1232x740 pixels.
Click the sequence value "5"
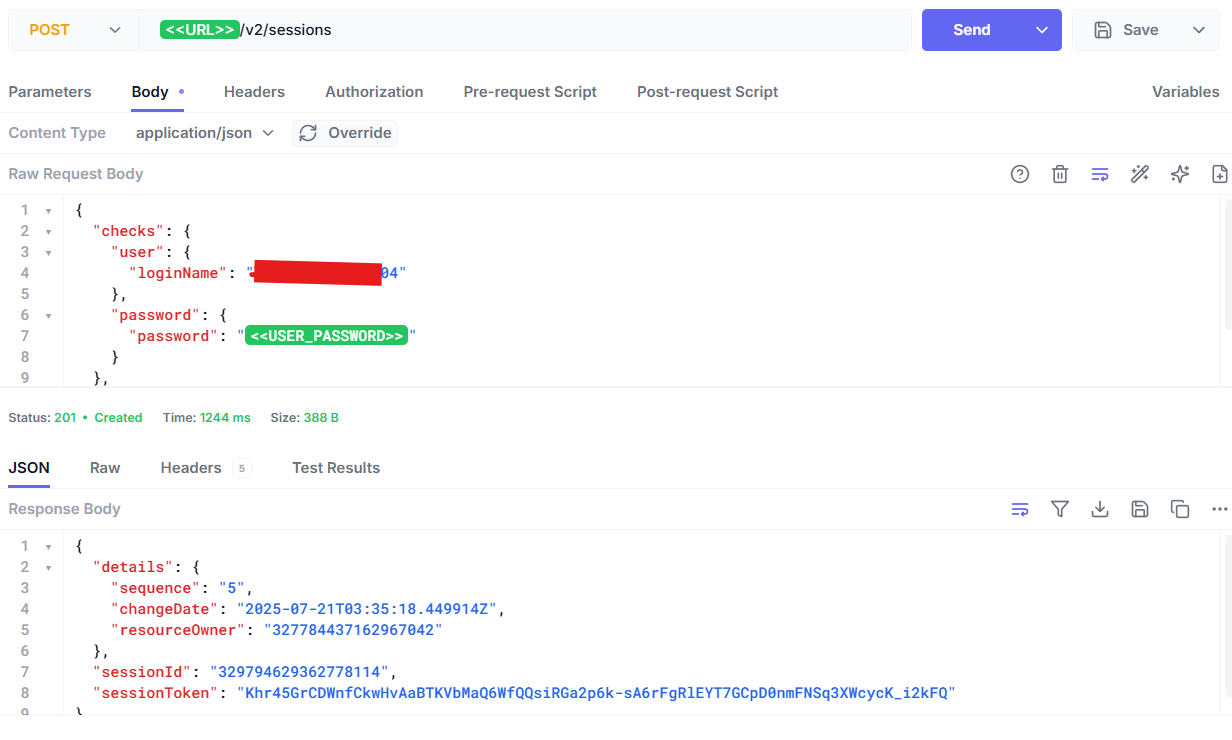click(232, 588)
